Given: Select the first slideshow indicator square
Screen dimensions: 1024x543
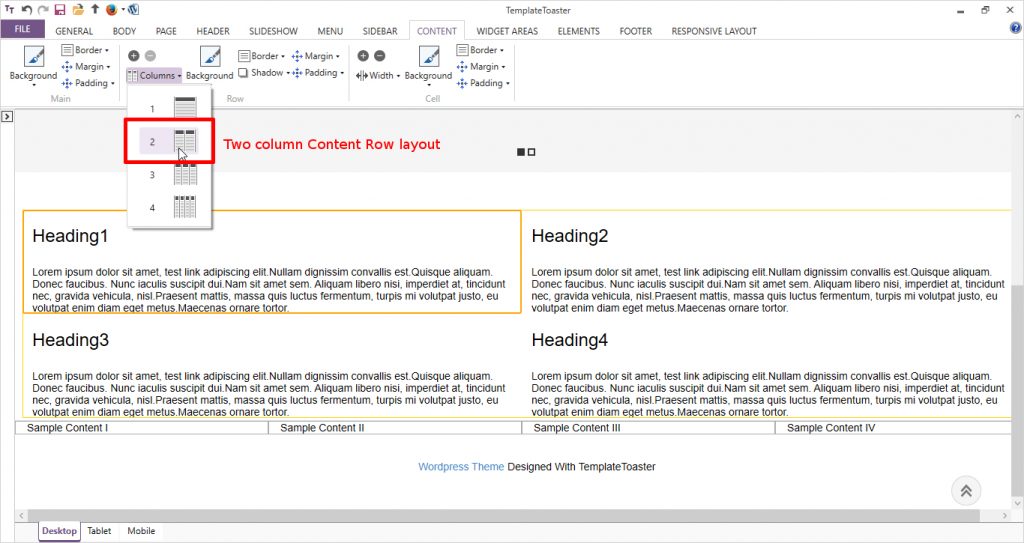Looking at the screenshot, I should point(521,152).
